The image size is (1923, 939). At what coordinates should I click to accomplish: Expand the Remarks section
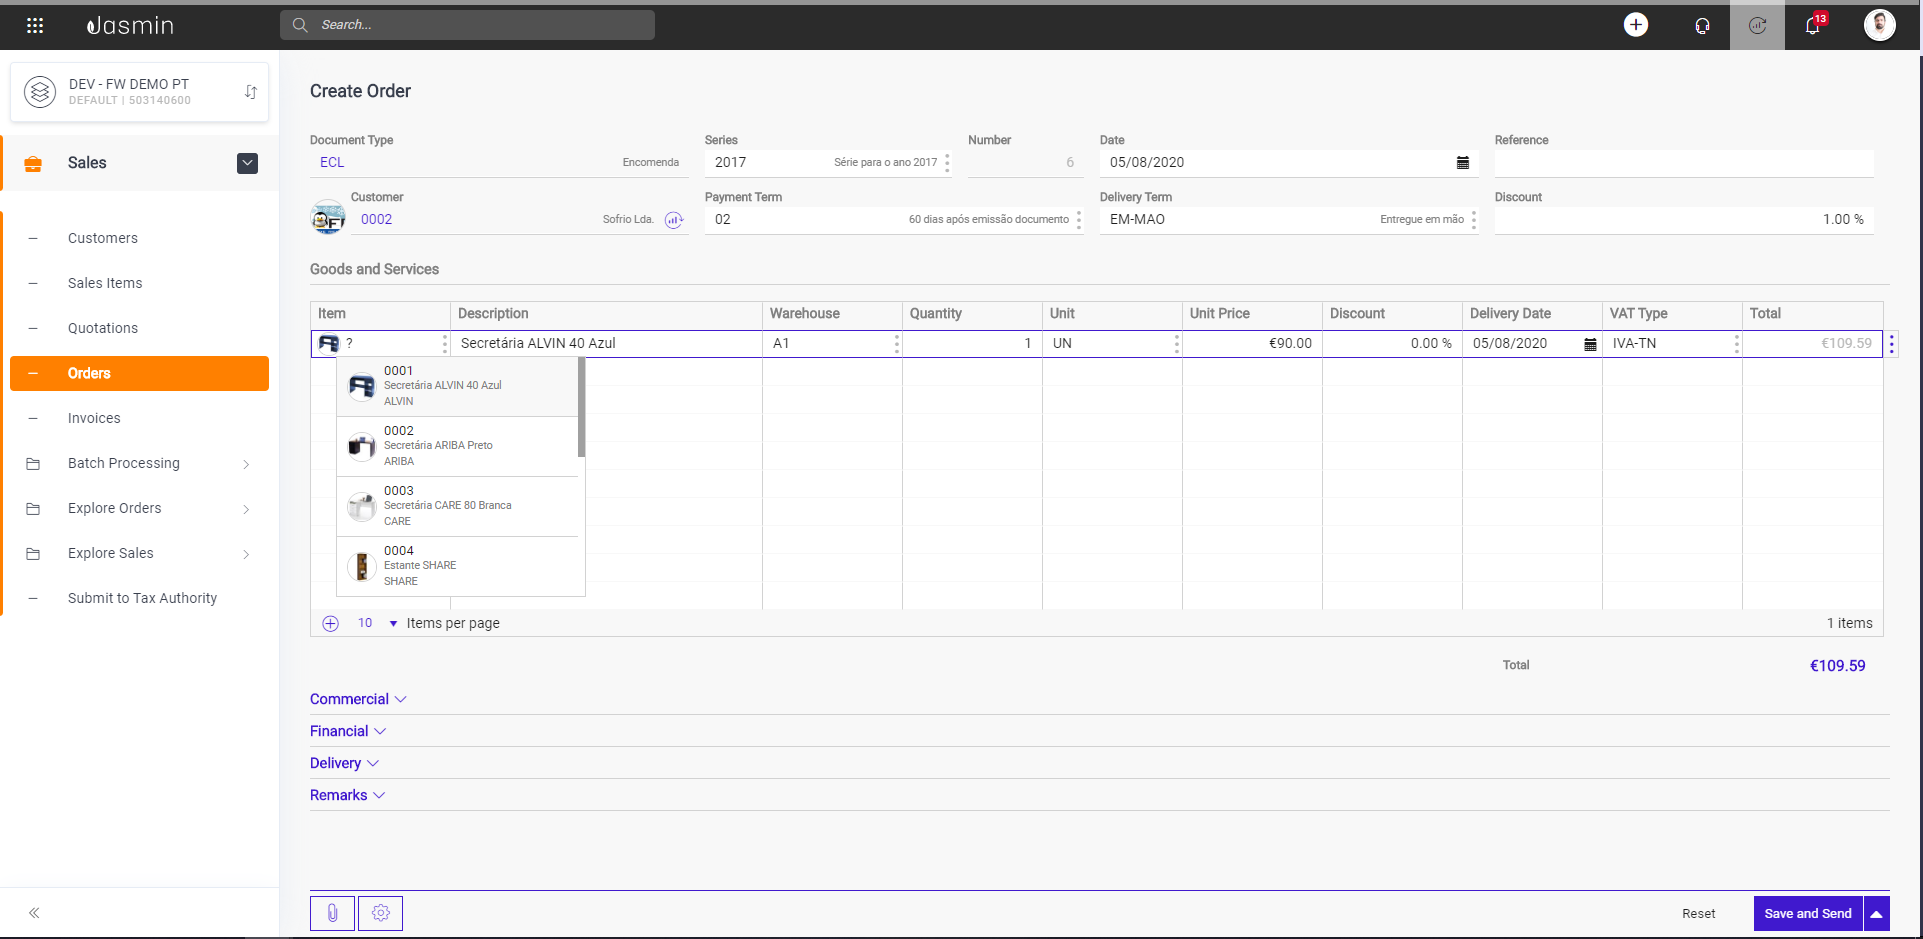(347, 795)
